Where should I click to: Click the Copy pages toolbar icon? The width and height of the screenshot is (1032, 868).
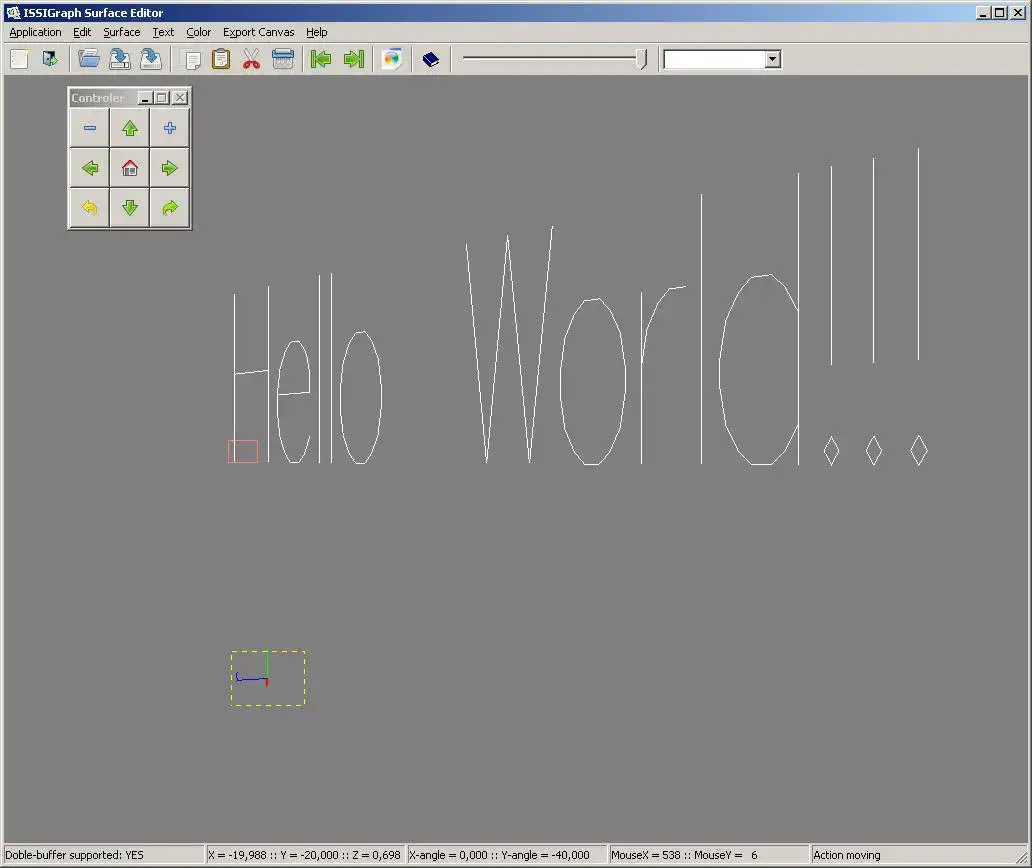192,60
